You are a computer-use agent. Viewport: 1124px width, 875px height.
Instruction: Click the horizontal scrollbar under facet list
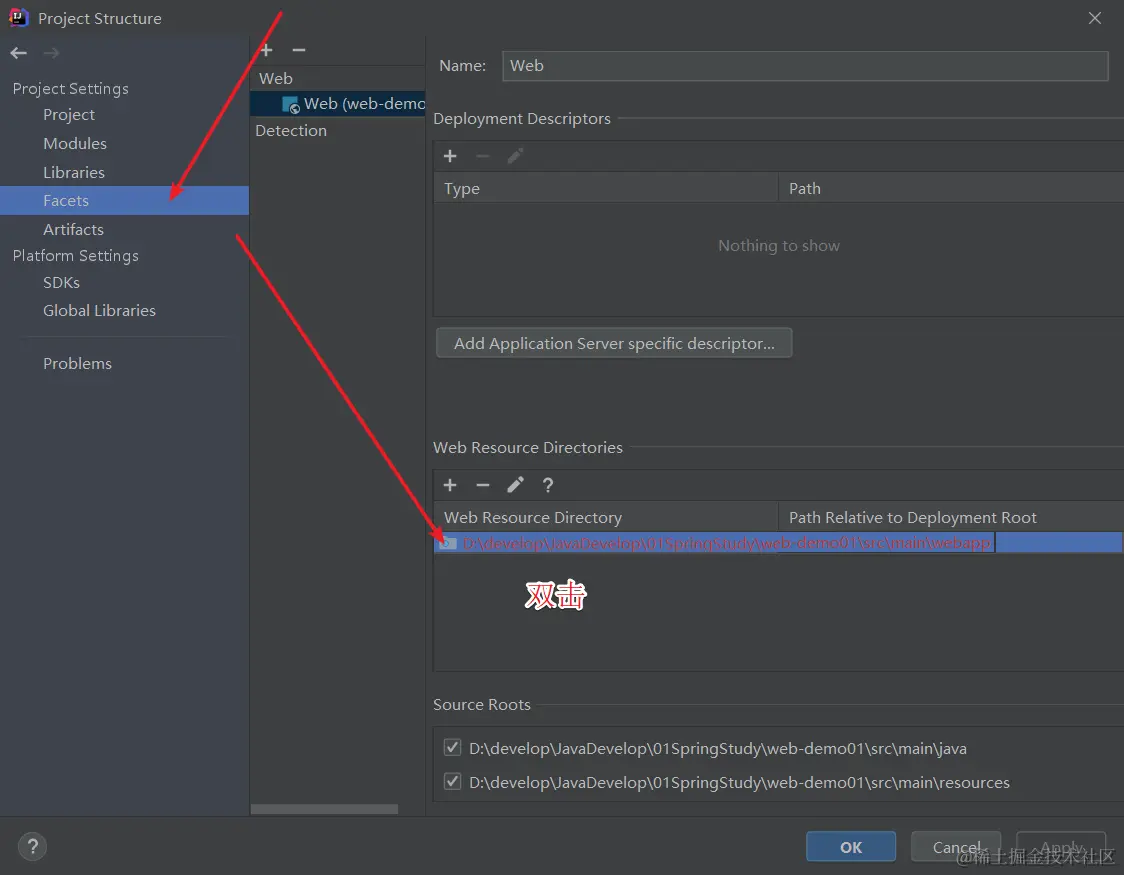[324, 809]
